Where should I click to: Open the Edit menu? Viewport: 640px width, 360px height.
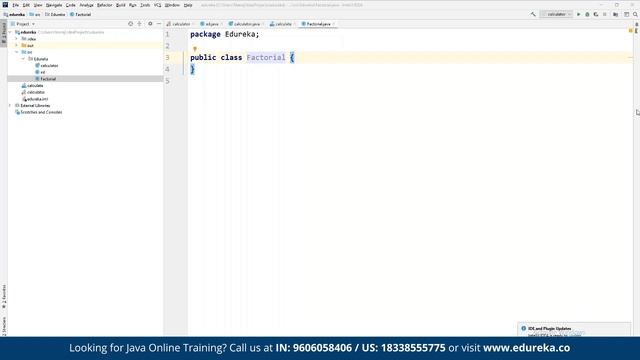tap(26, 5)
